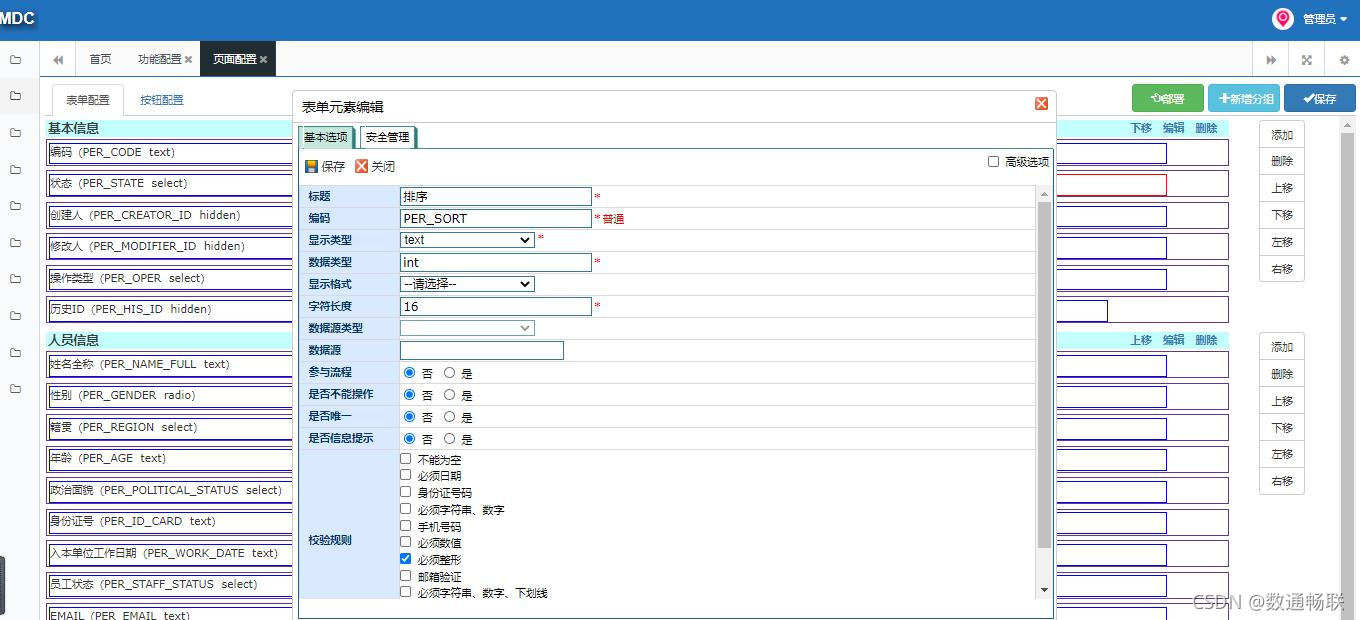Viewport: 1360px width, 620px height.
Task: Click 右移 button beside 基本信息 group
Action: pos(1282,269)
